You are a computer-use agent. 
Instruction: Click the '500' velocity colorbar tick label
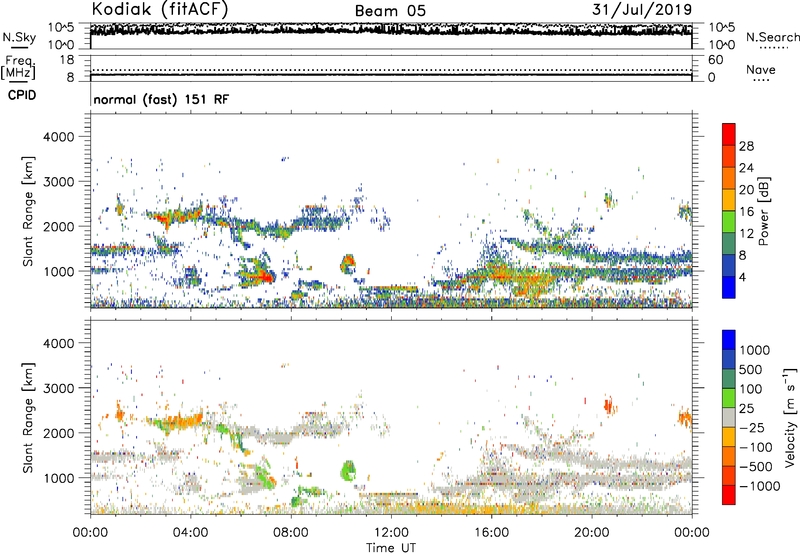tap(751, 369)
